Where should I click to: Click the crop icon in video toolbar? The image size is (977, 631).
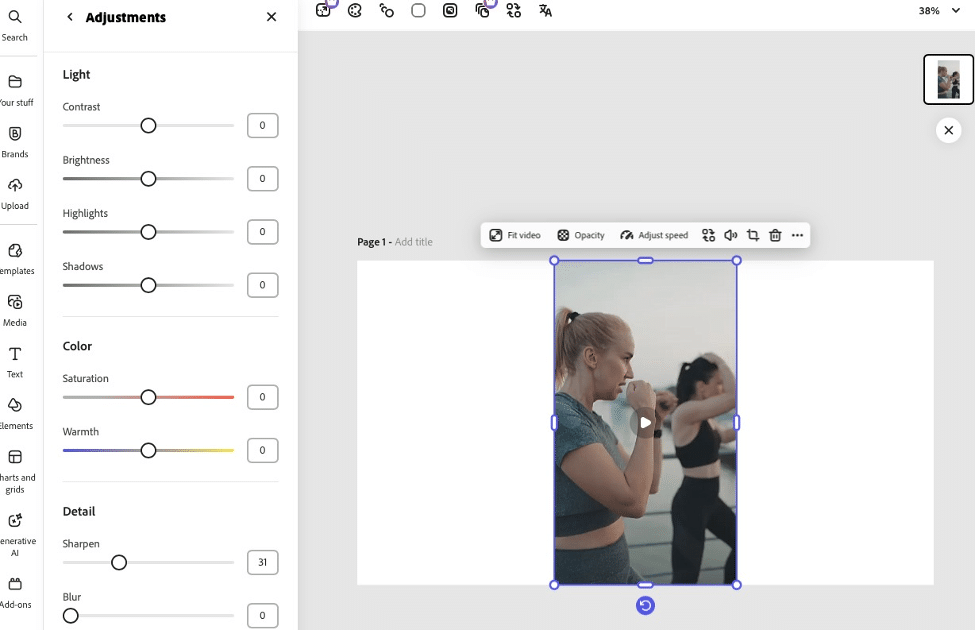[753, 235]
